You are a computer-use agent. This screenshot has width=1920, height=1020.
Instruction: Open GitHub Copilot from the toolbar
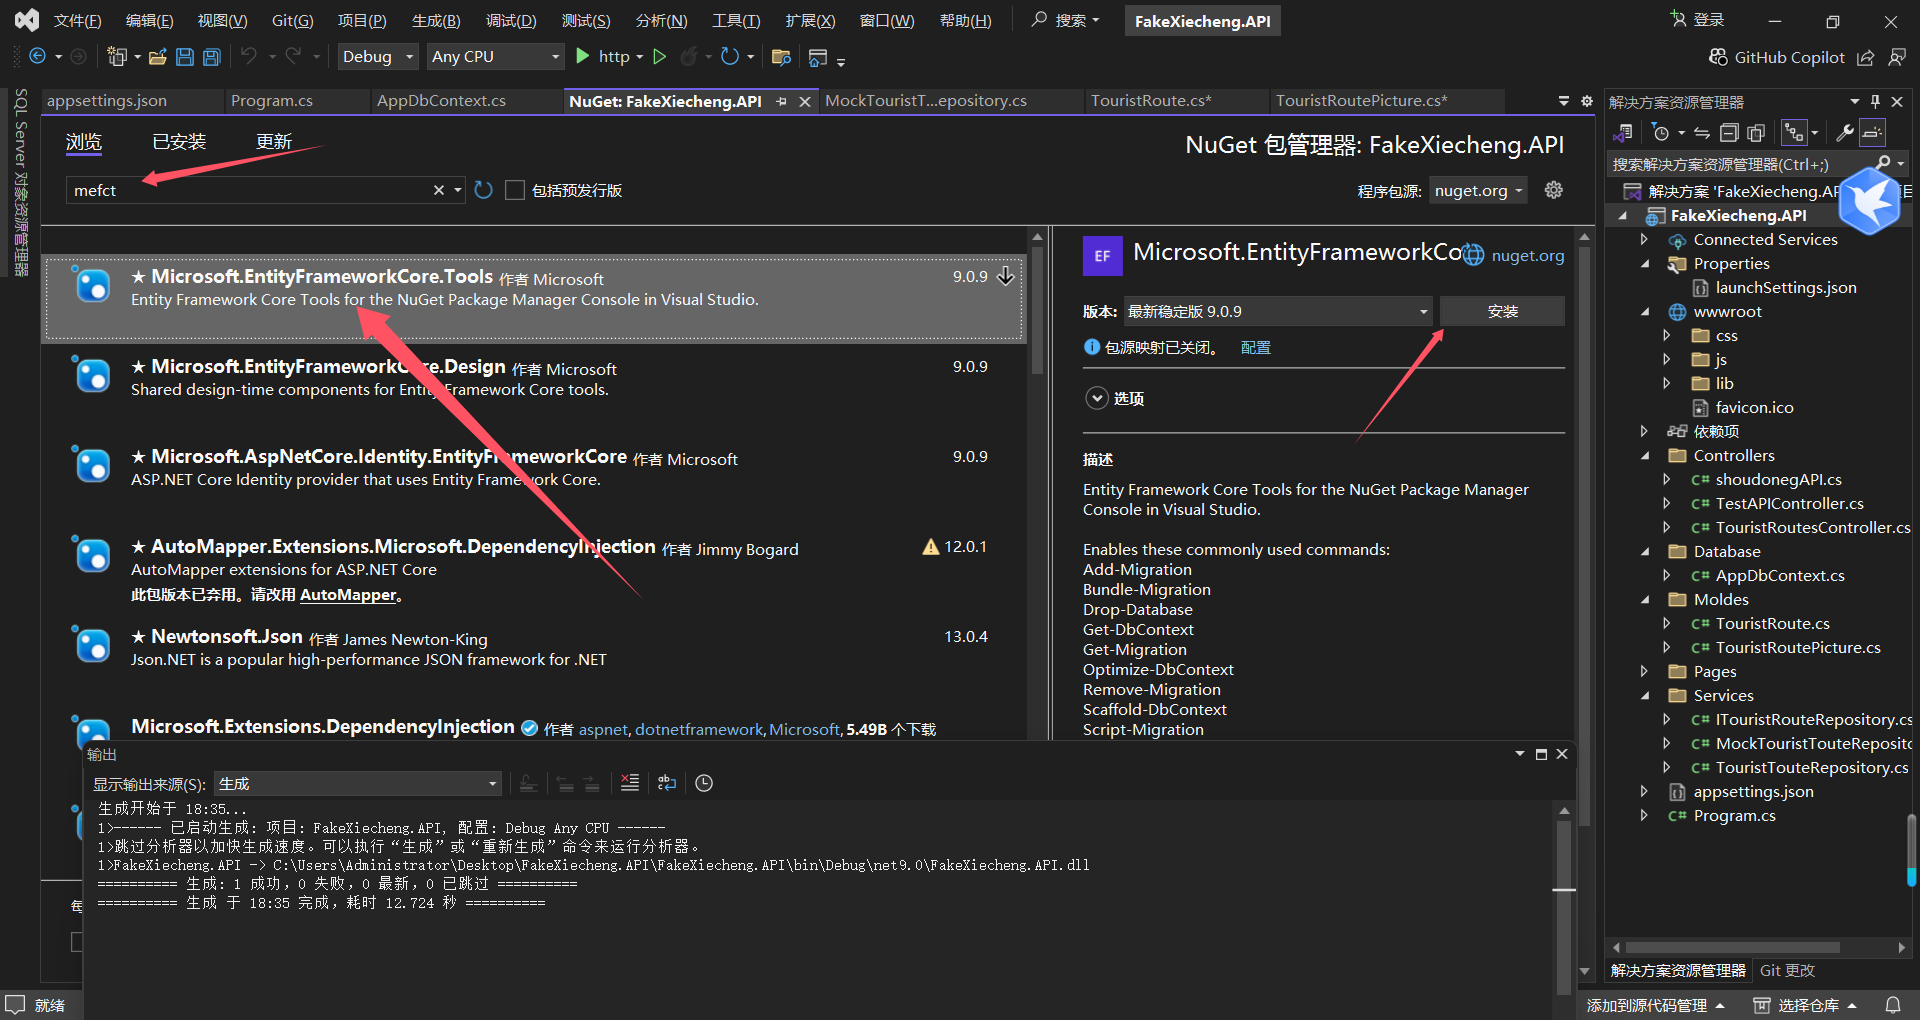pos(1776,57)
